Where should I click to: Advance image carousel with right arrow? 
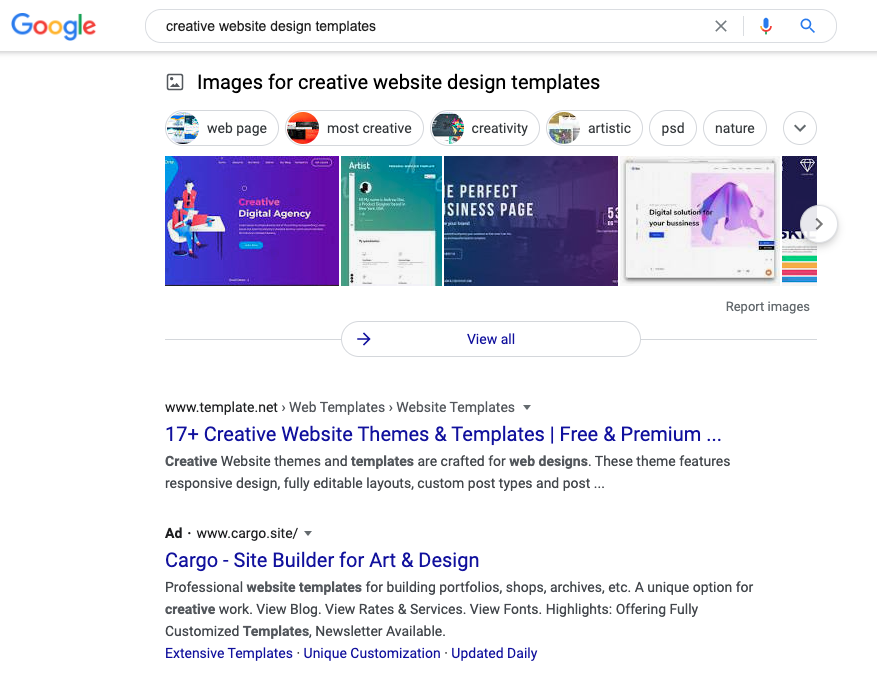click(x=819, y=224)
